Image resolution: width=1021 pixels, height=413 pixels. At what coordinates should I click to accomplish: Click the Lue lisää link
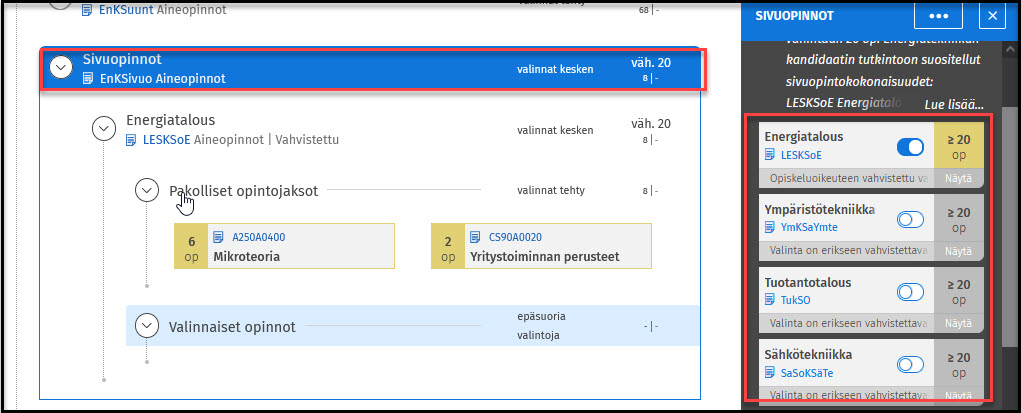953,104
